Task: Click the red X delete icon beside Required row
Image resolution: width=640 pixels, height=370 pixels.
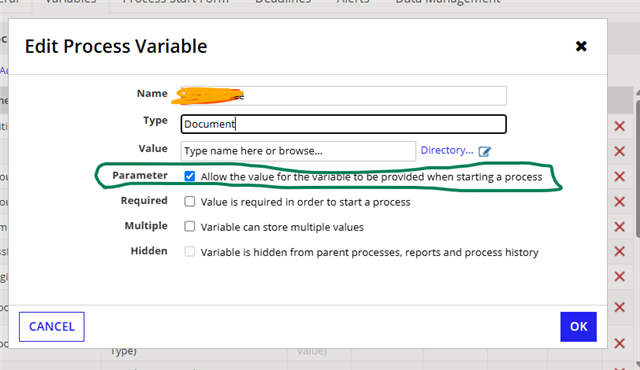Action: point(620,202)
